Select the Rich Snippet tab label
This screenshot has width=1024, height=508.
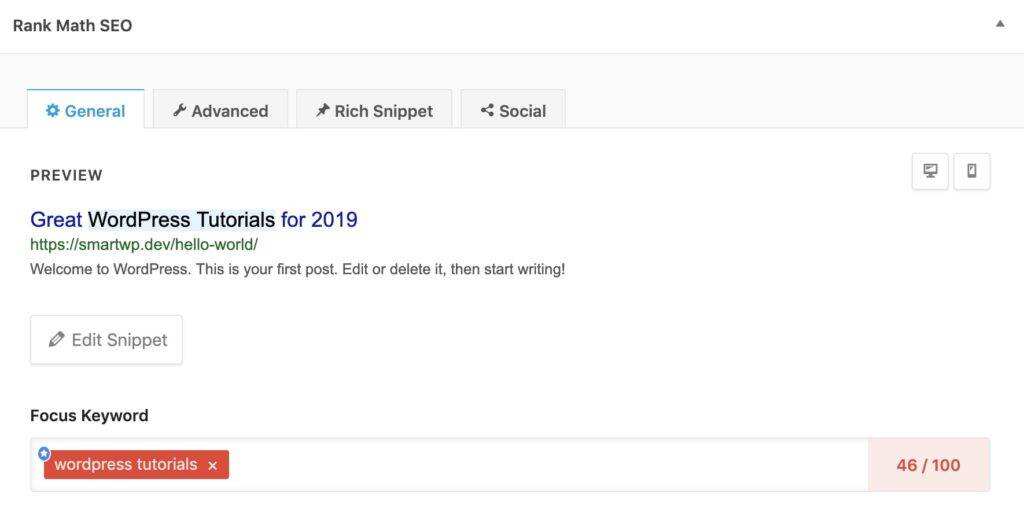[383, 111]
